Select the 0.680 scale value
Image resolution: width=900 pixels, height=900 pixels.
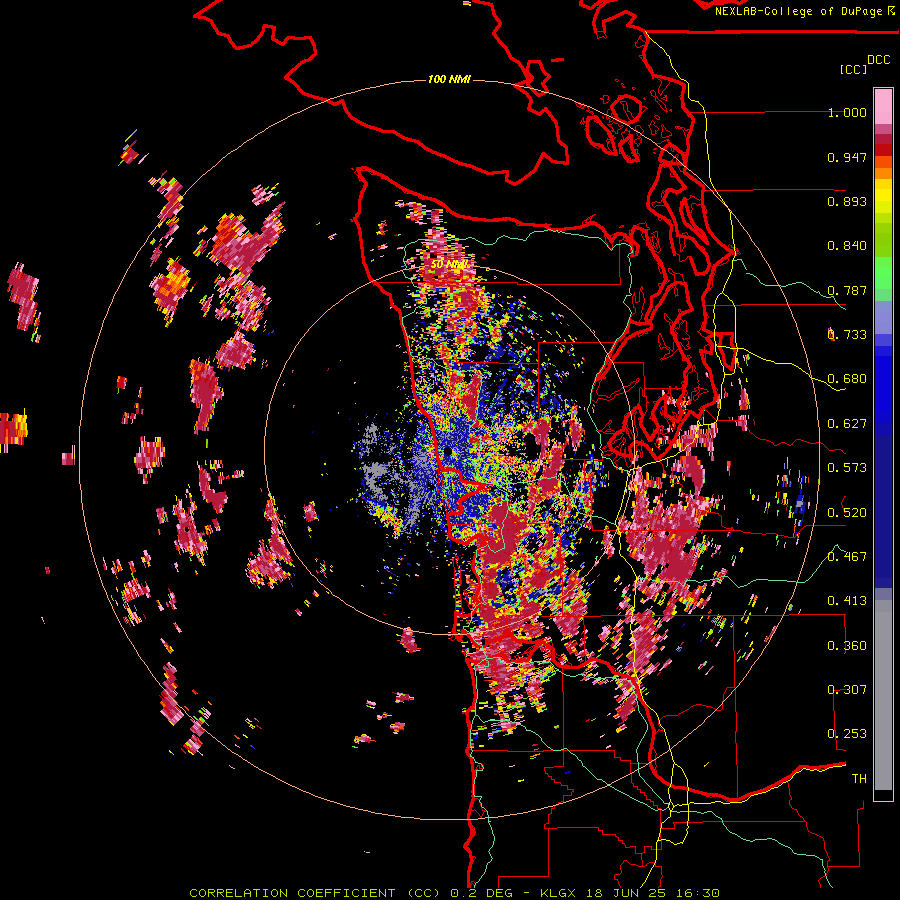coord(847,379)
